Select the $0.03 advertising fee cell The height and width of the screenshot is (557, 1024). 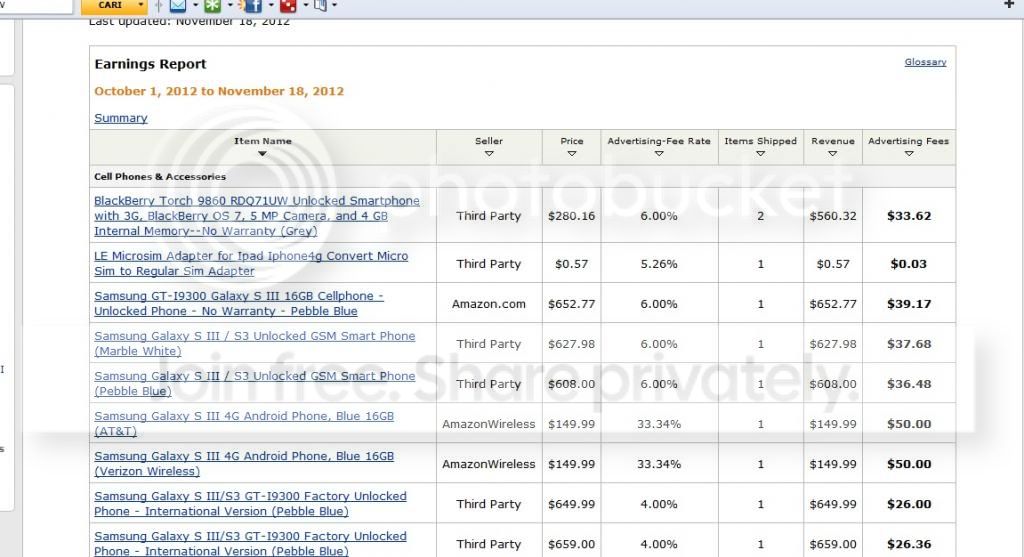908,264
